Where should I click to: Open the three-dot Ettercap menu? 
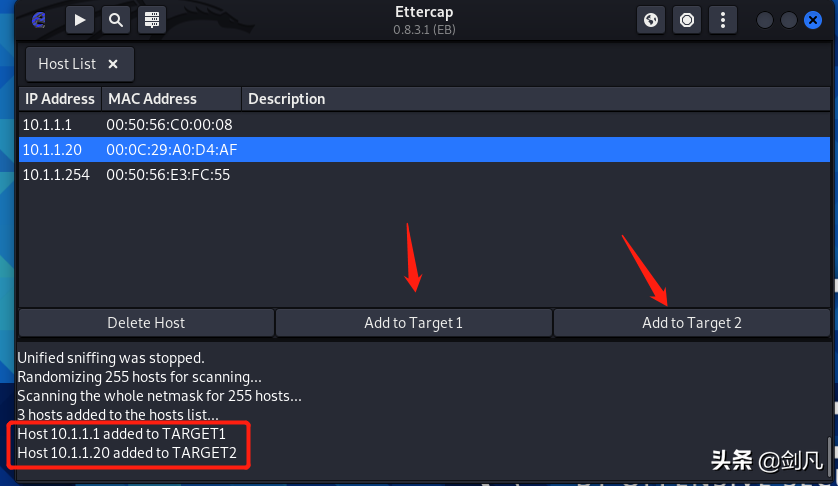pos(723,20)
